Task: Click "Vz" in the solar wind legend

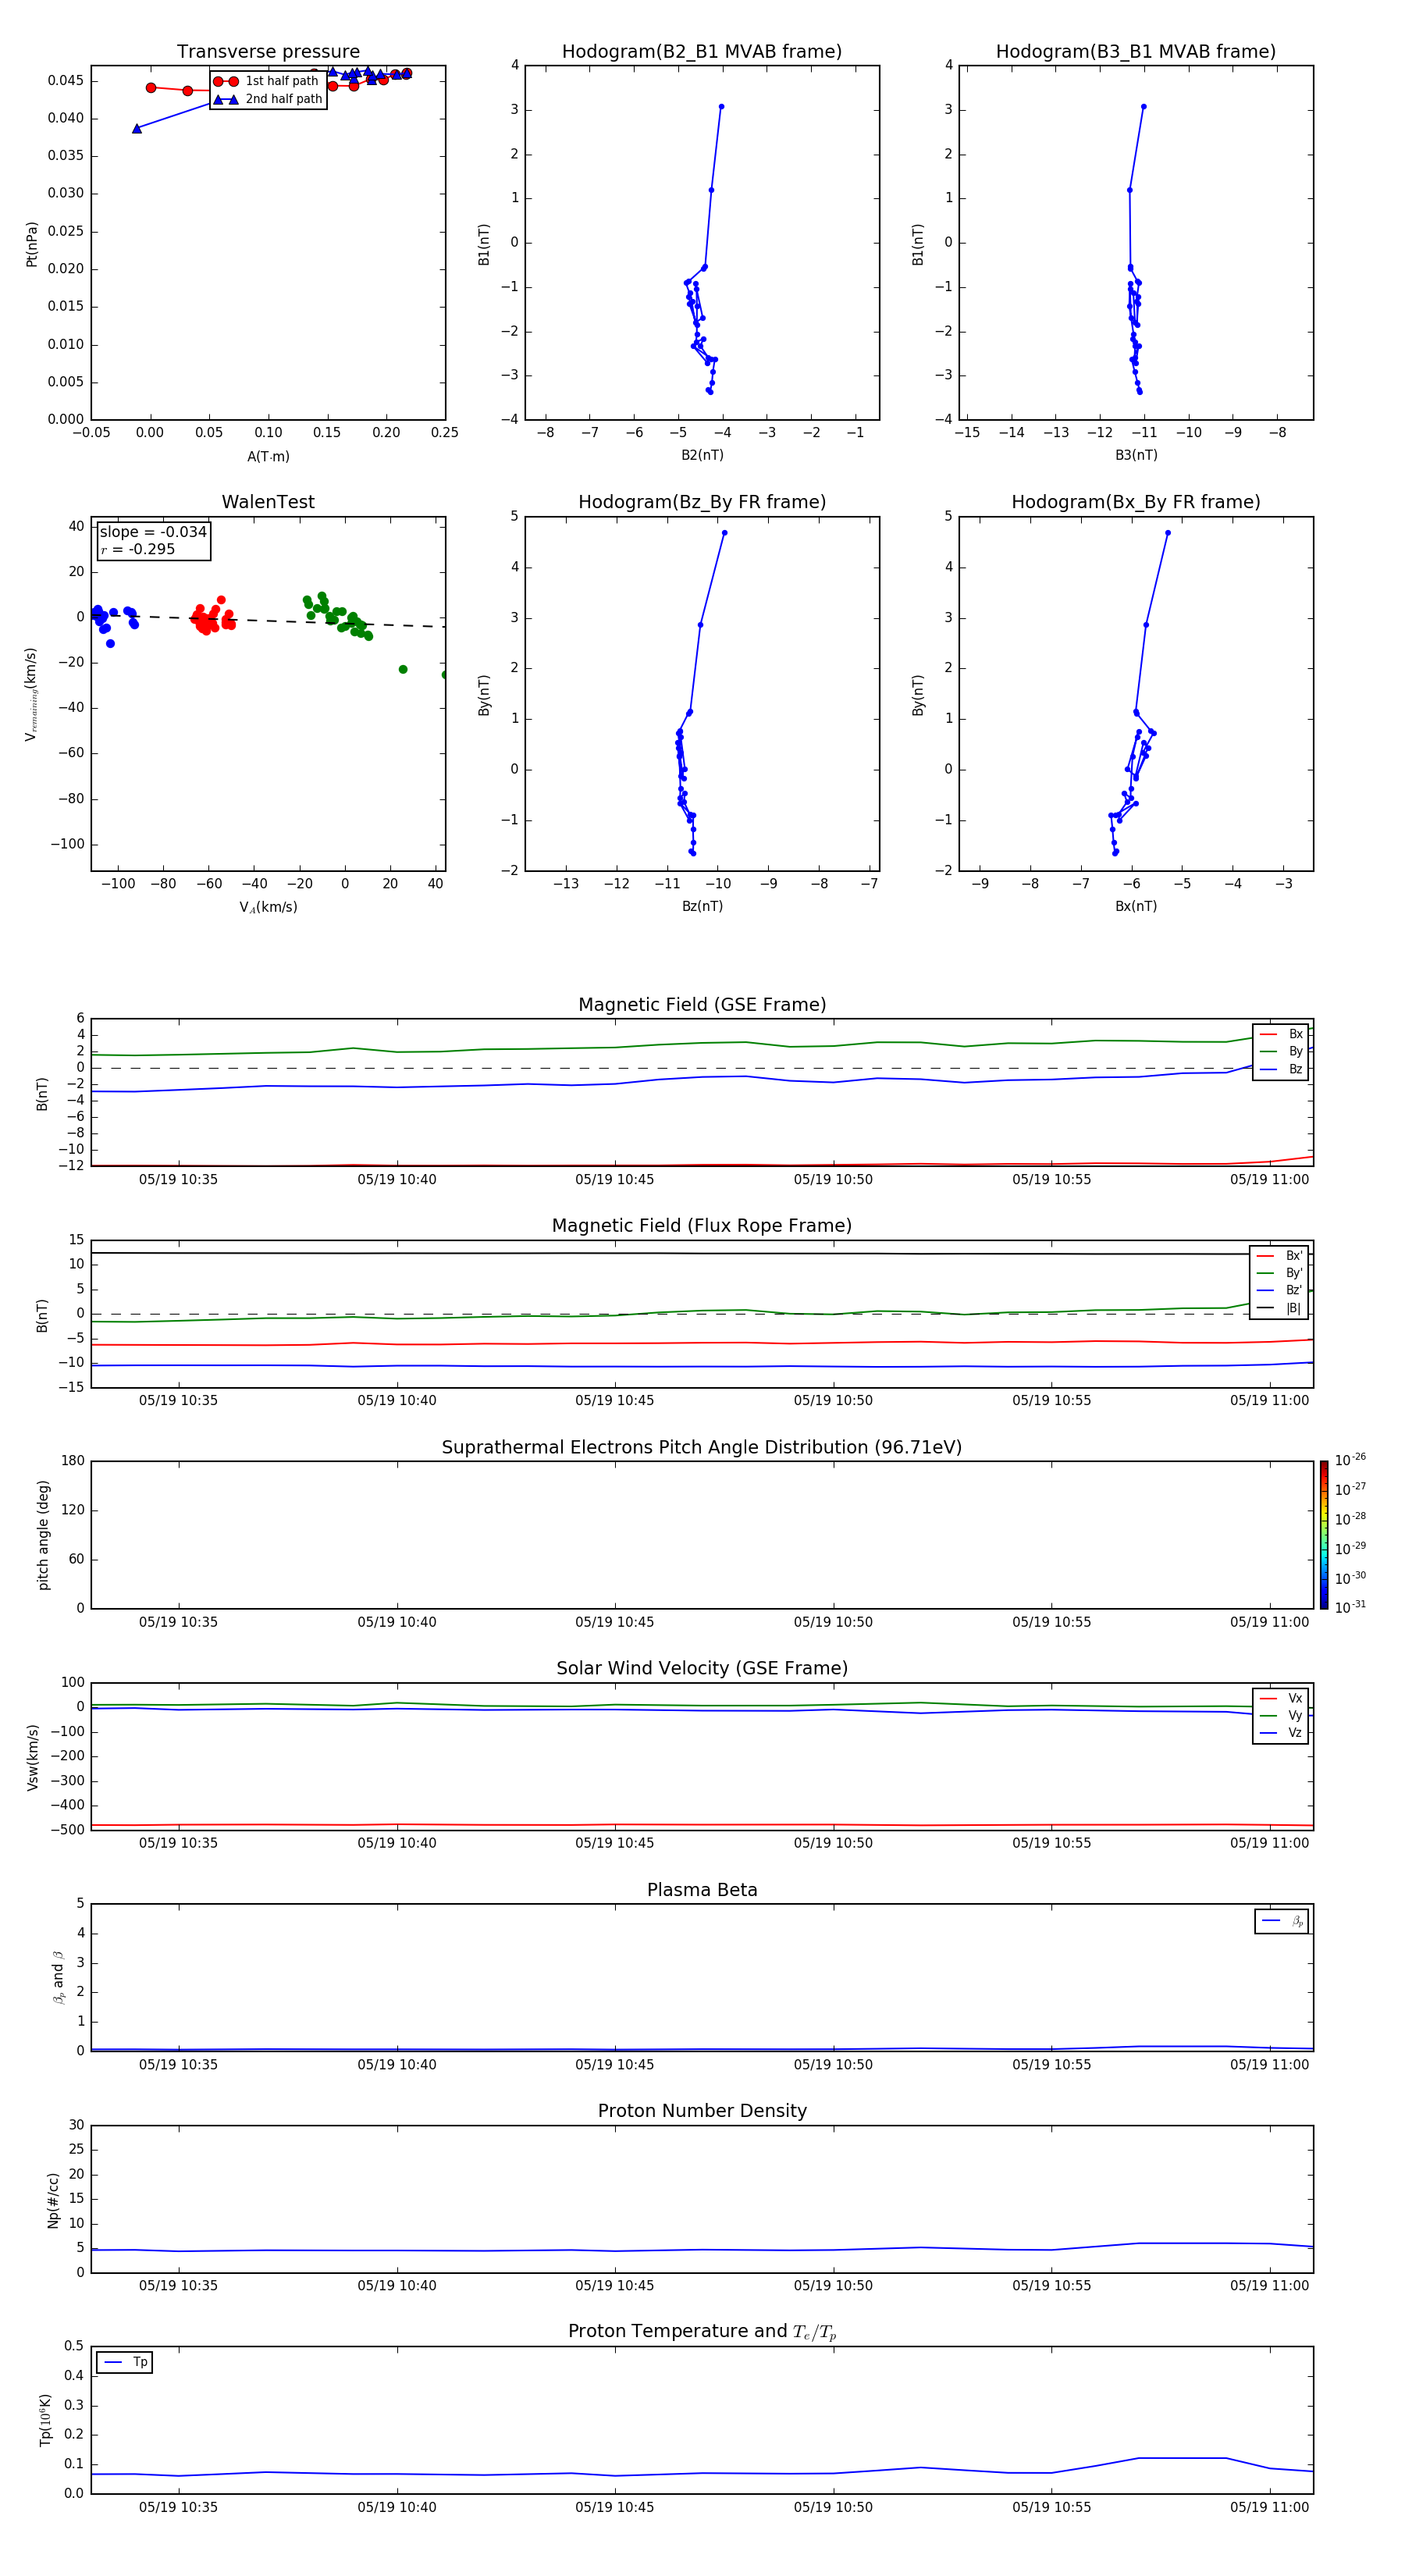Action: point(1282,1733)
